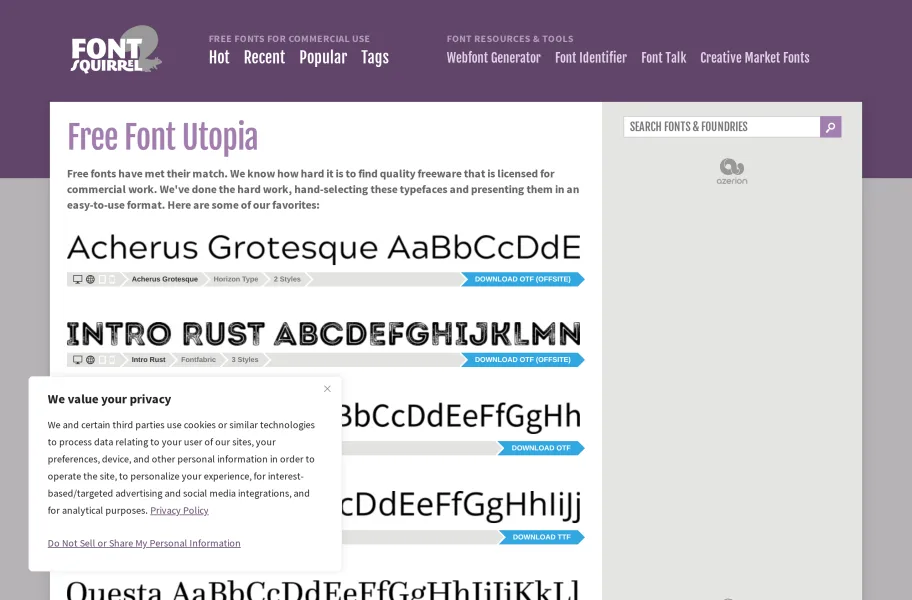This screenshot has height=600, width=912.
Task: Click desktop icon in Intro Rust row
Action: tap(77, 360)
